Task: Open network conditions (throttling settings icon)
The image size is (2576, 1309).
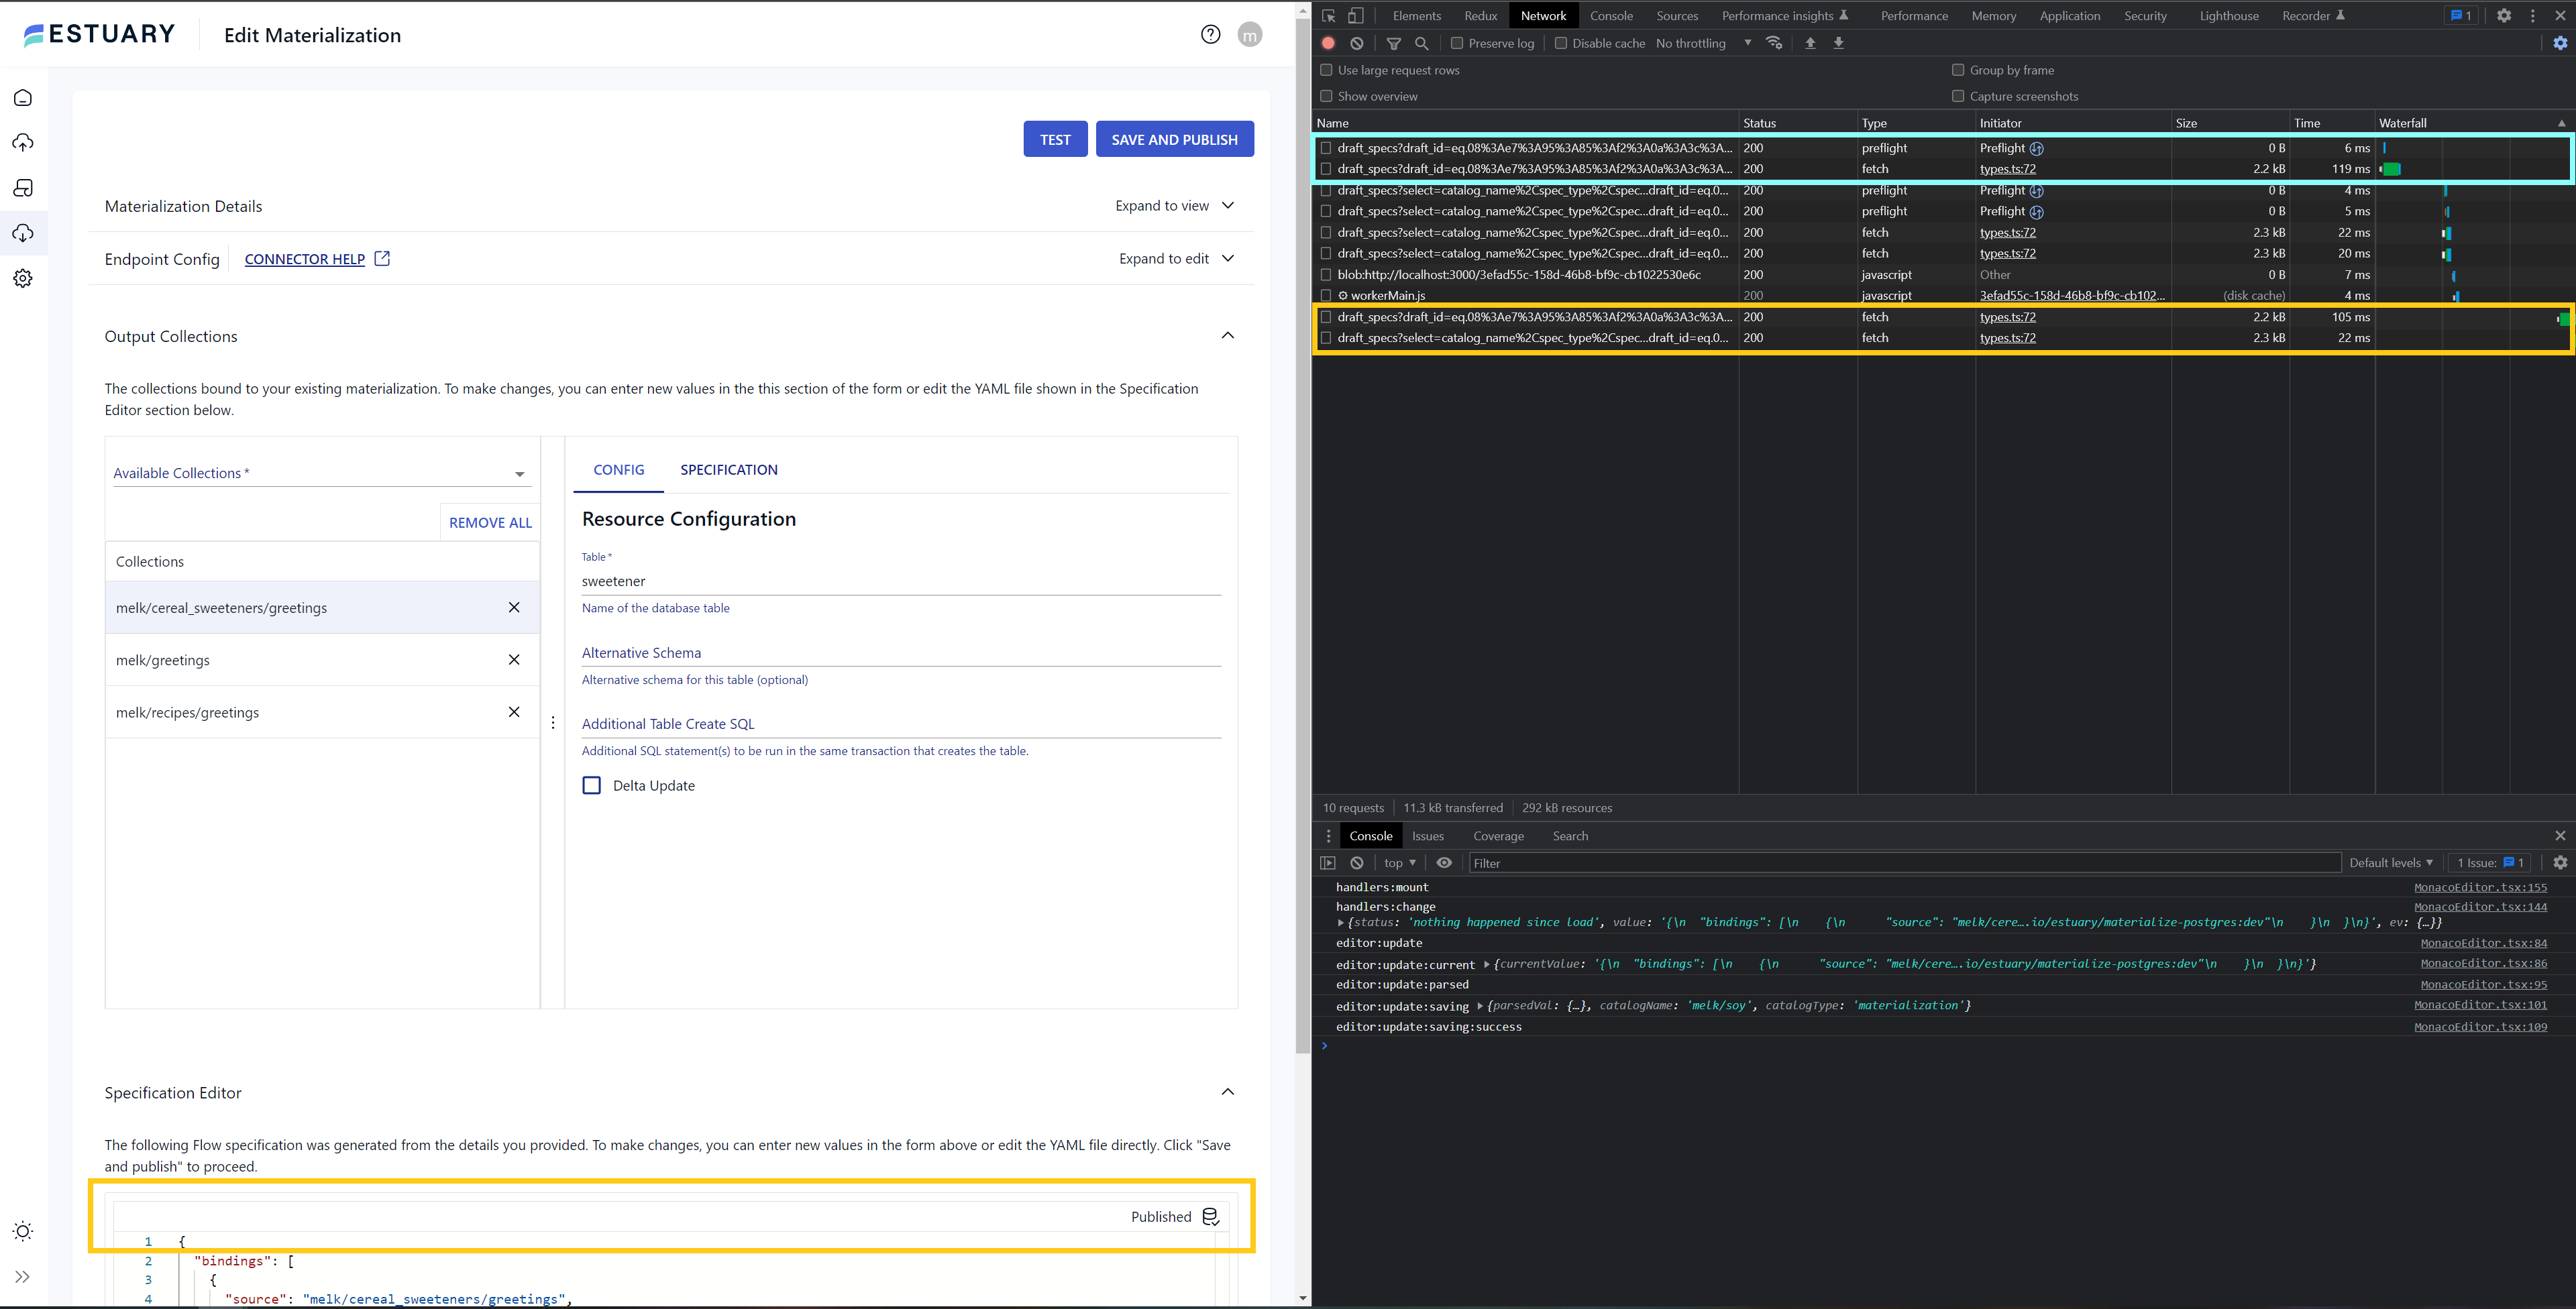Action: pos(1774,43)
